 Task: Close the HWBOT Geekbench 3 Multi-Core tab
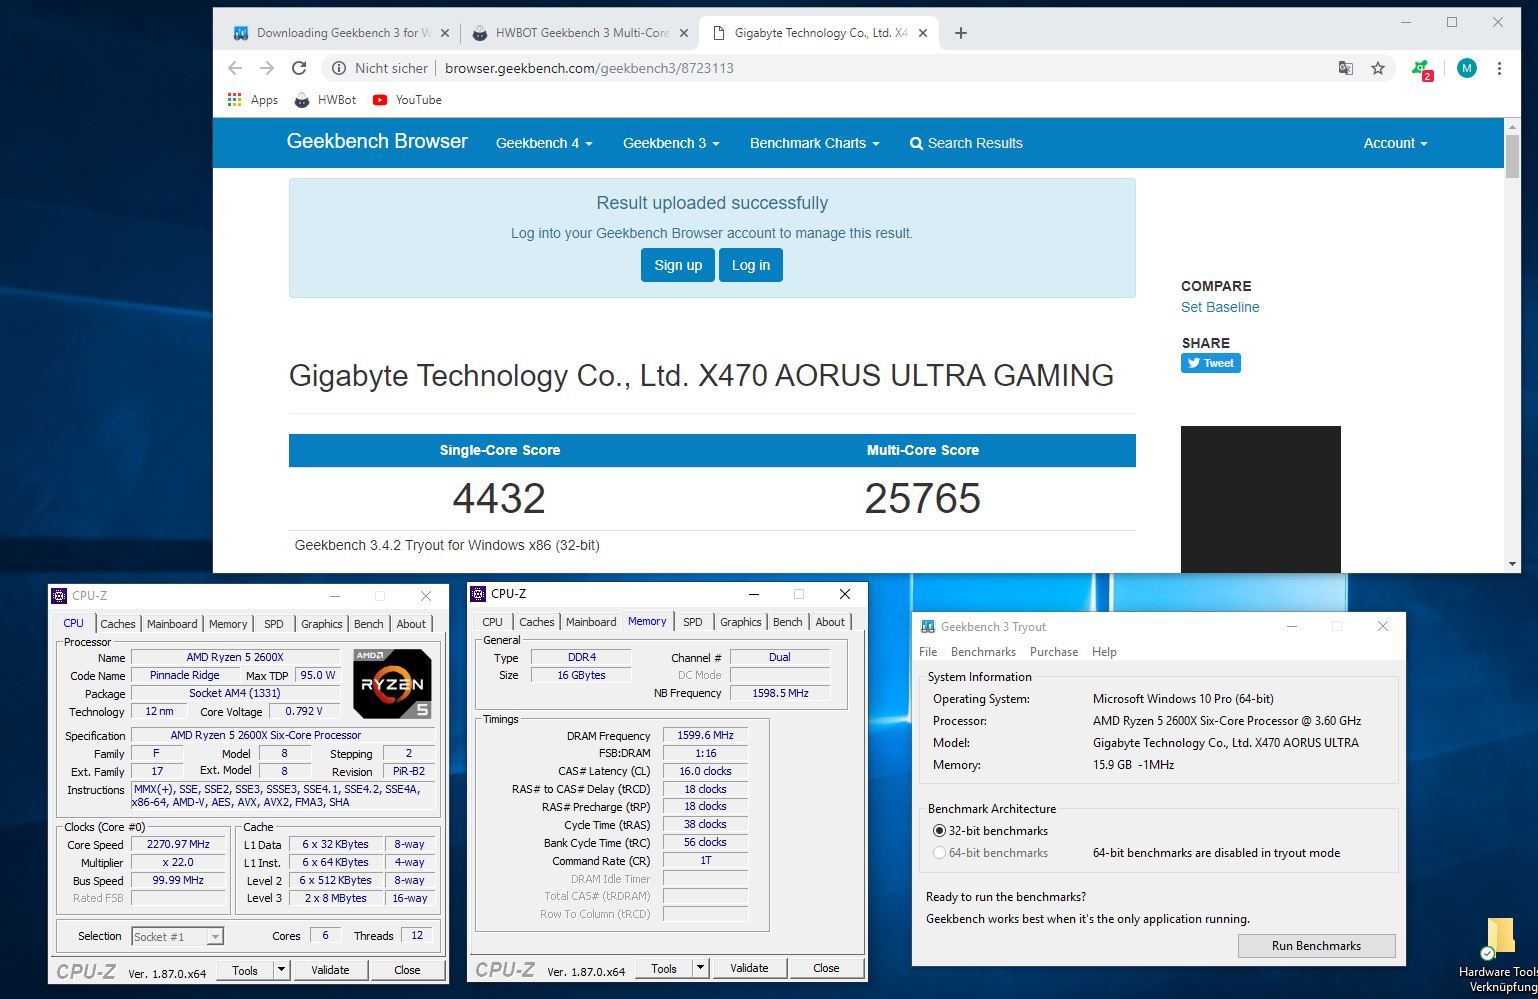(x=684, y=33)
